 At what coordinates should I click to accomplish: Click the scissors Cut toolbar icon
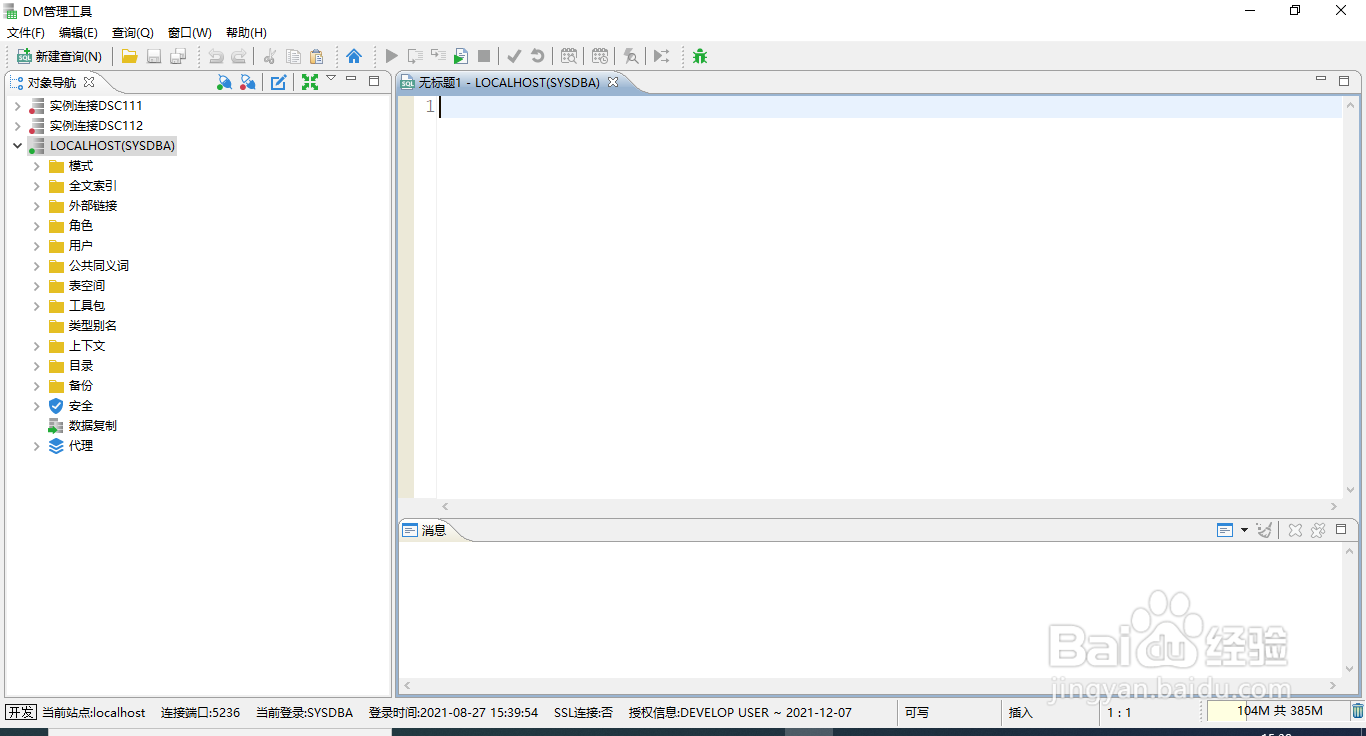tap(269, 57)
